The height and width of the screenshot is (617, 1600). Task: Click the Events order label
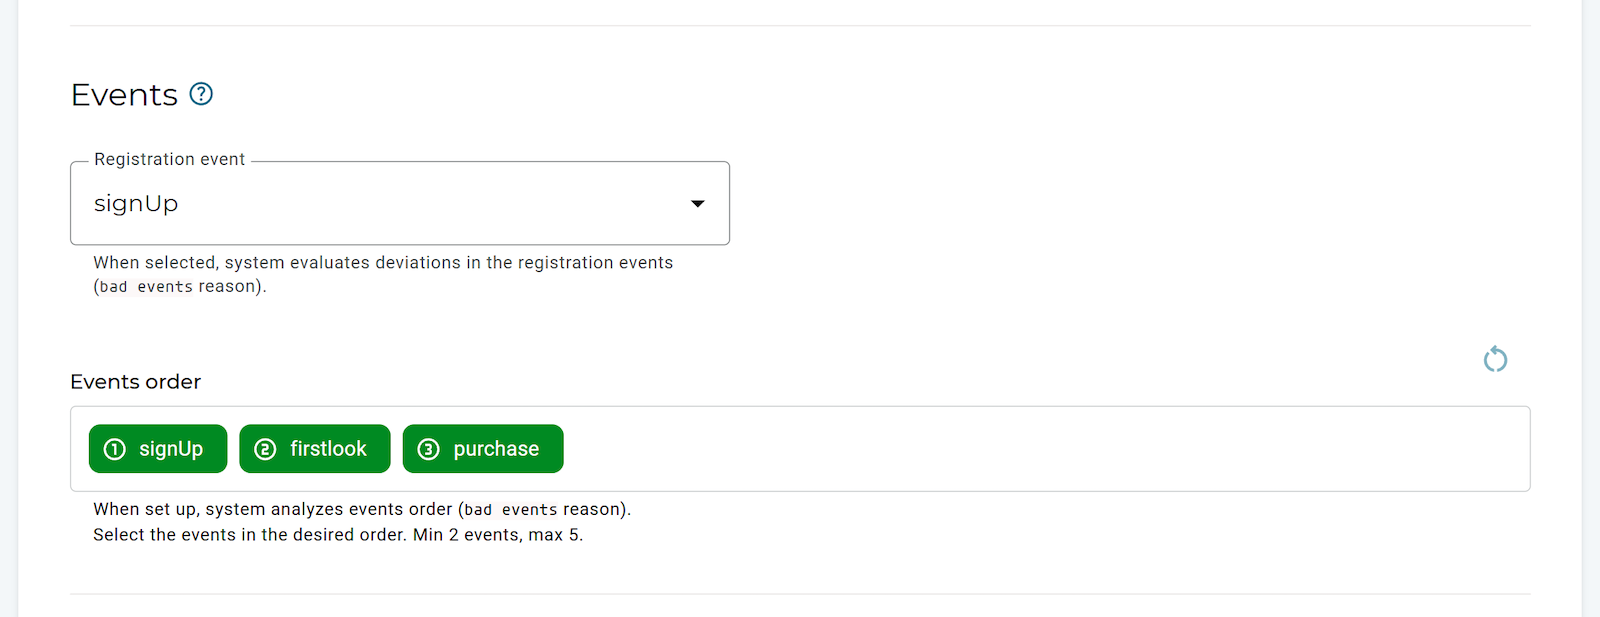pos(135,382)
